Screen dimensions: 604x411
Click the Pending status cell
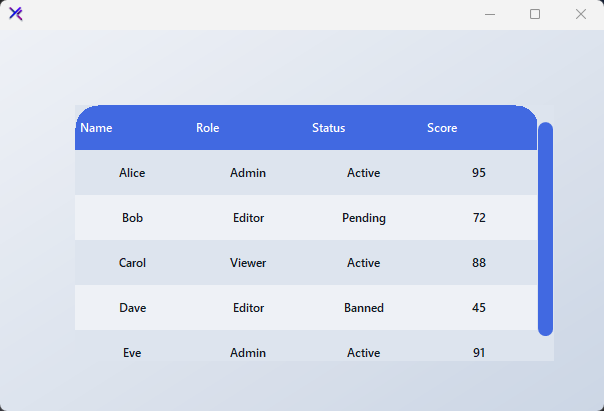coord(364,218)
